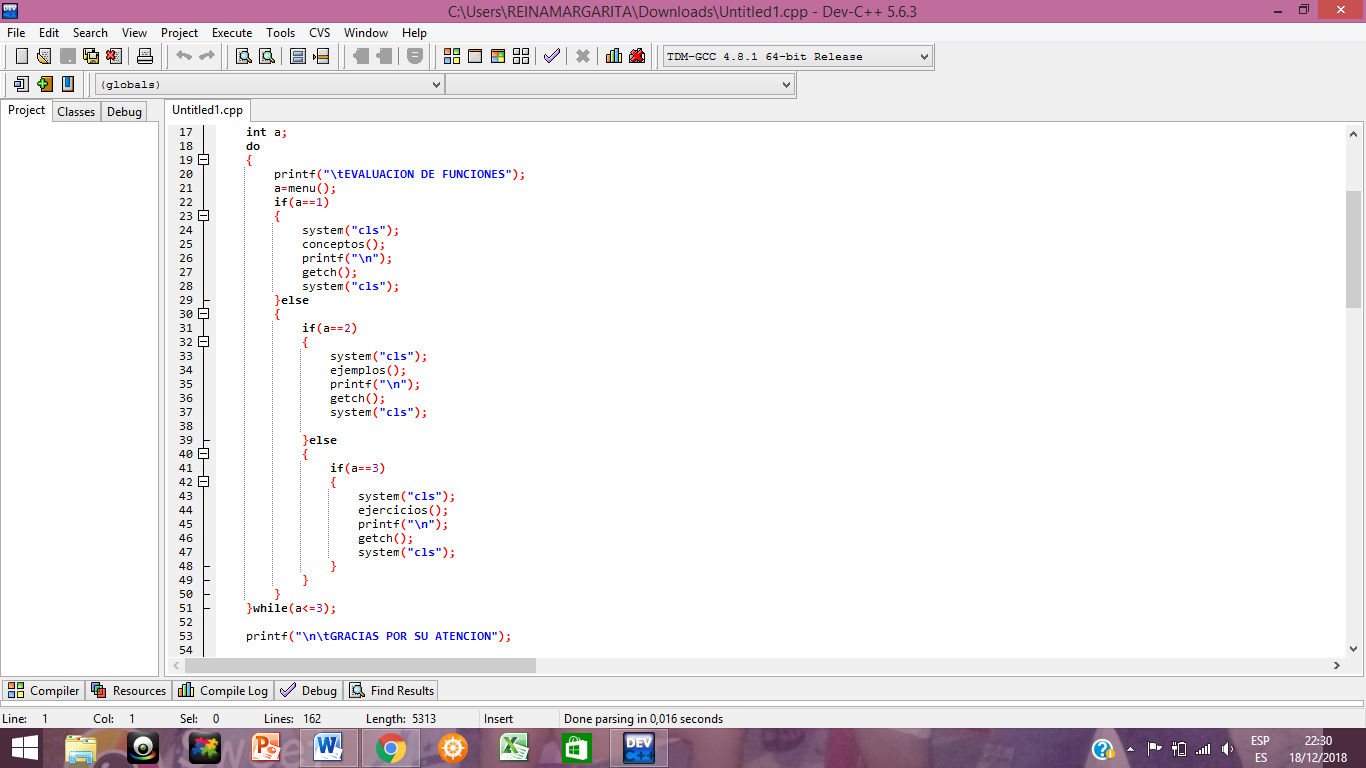The height and width of the screenshot is (768, 1366).
Task: Open Microsoft Word from the taskbar
Action: tap(328, 748)
